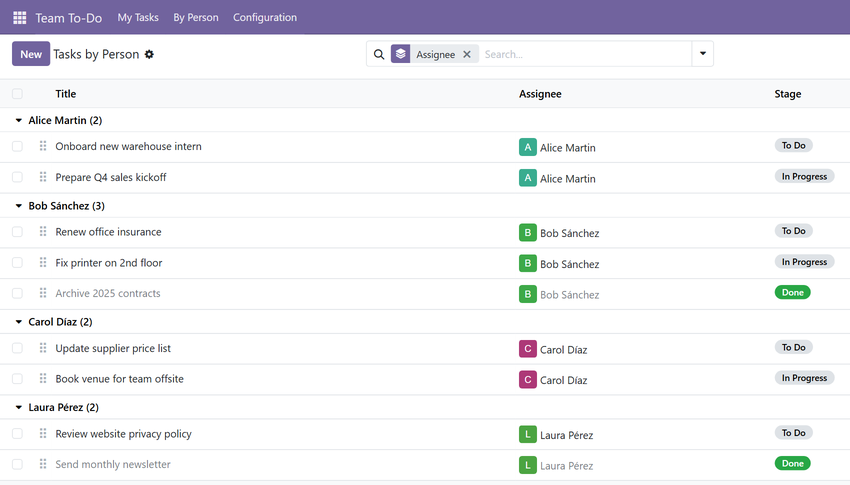Tick checkbox for Fix printer on 2nd floor
The width and height of the screenshot is (850, 485).
point(17,263)
